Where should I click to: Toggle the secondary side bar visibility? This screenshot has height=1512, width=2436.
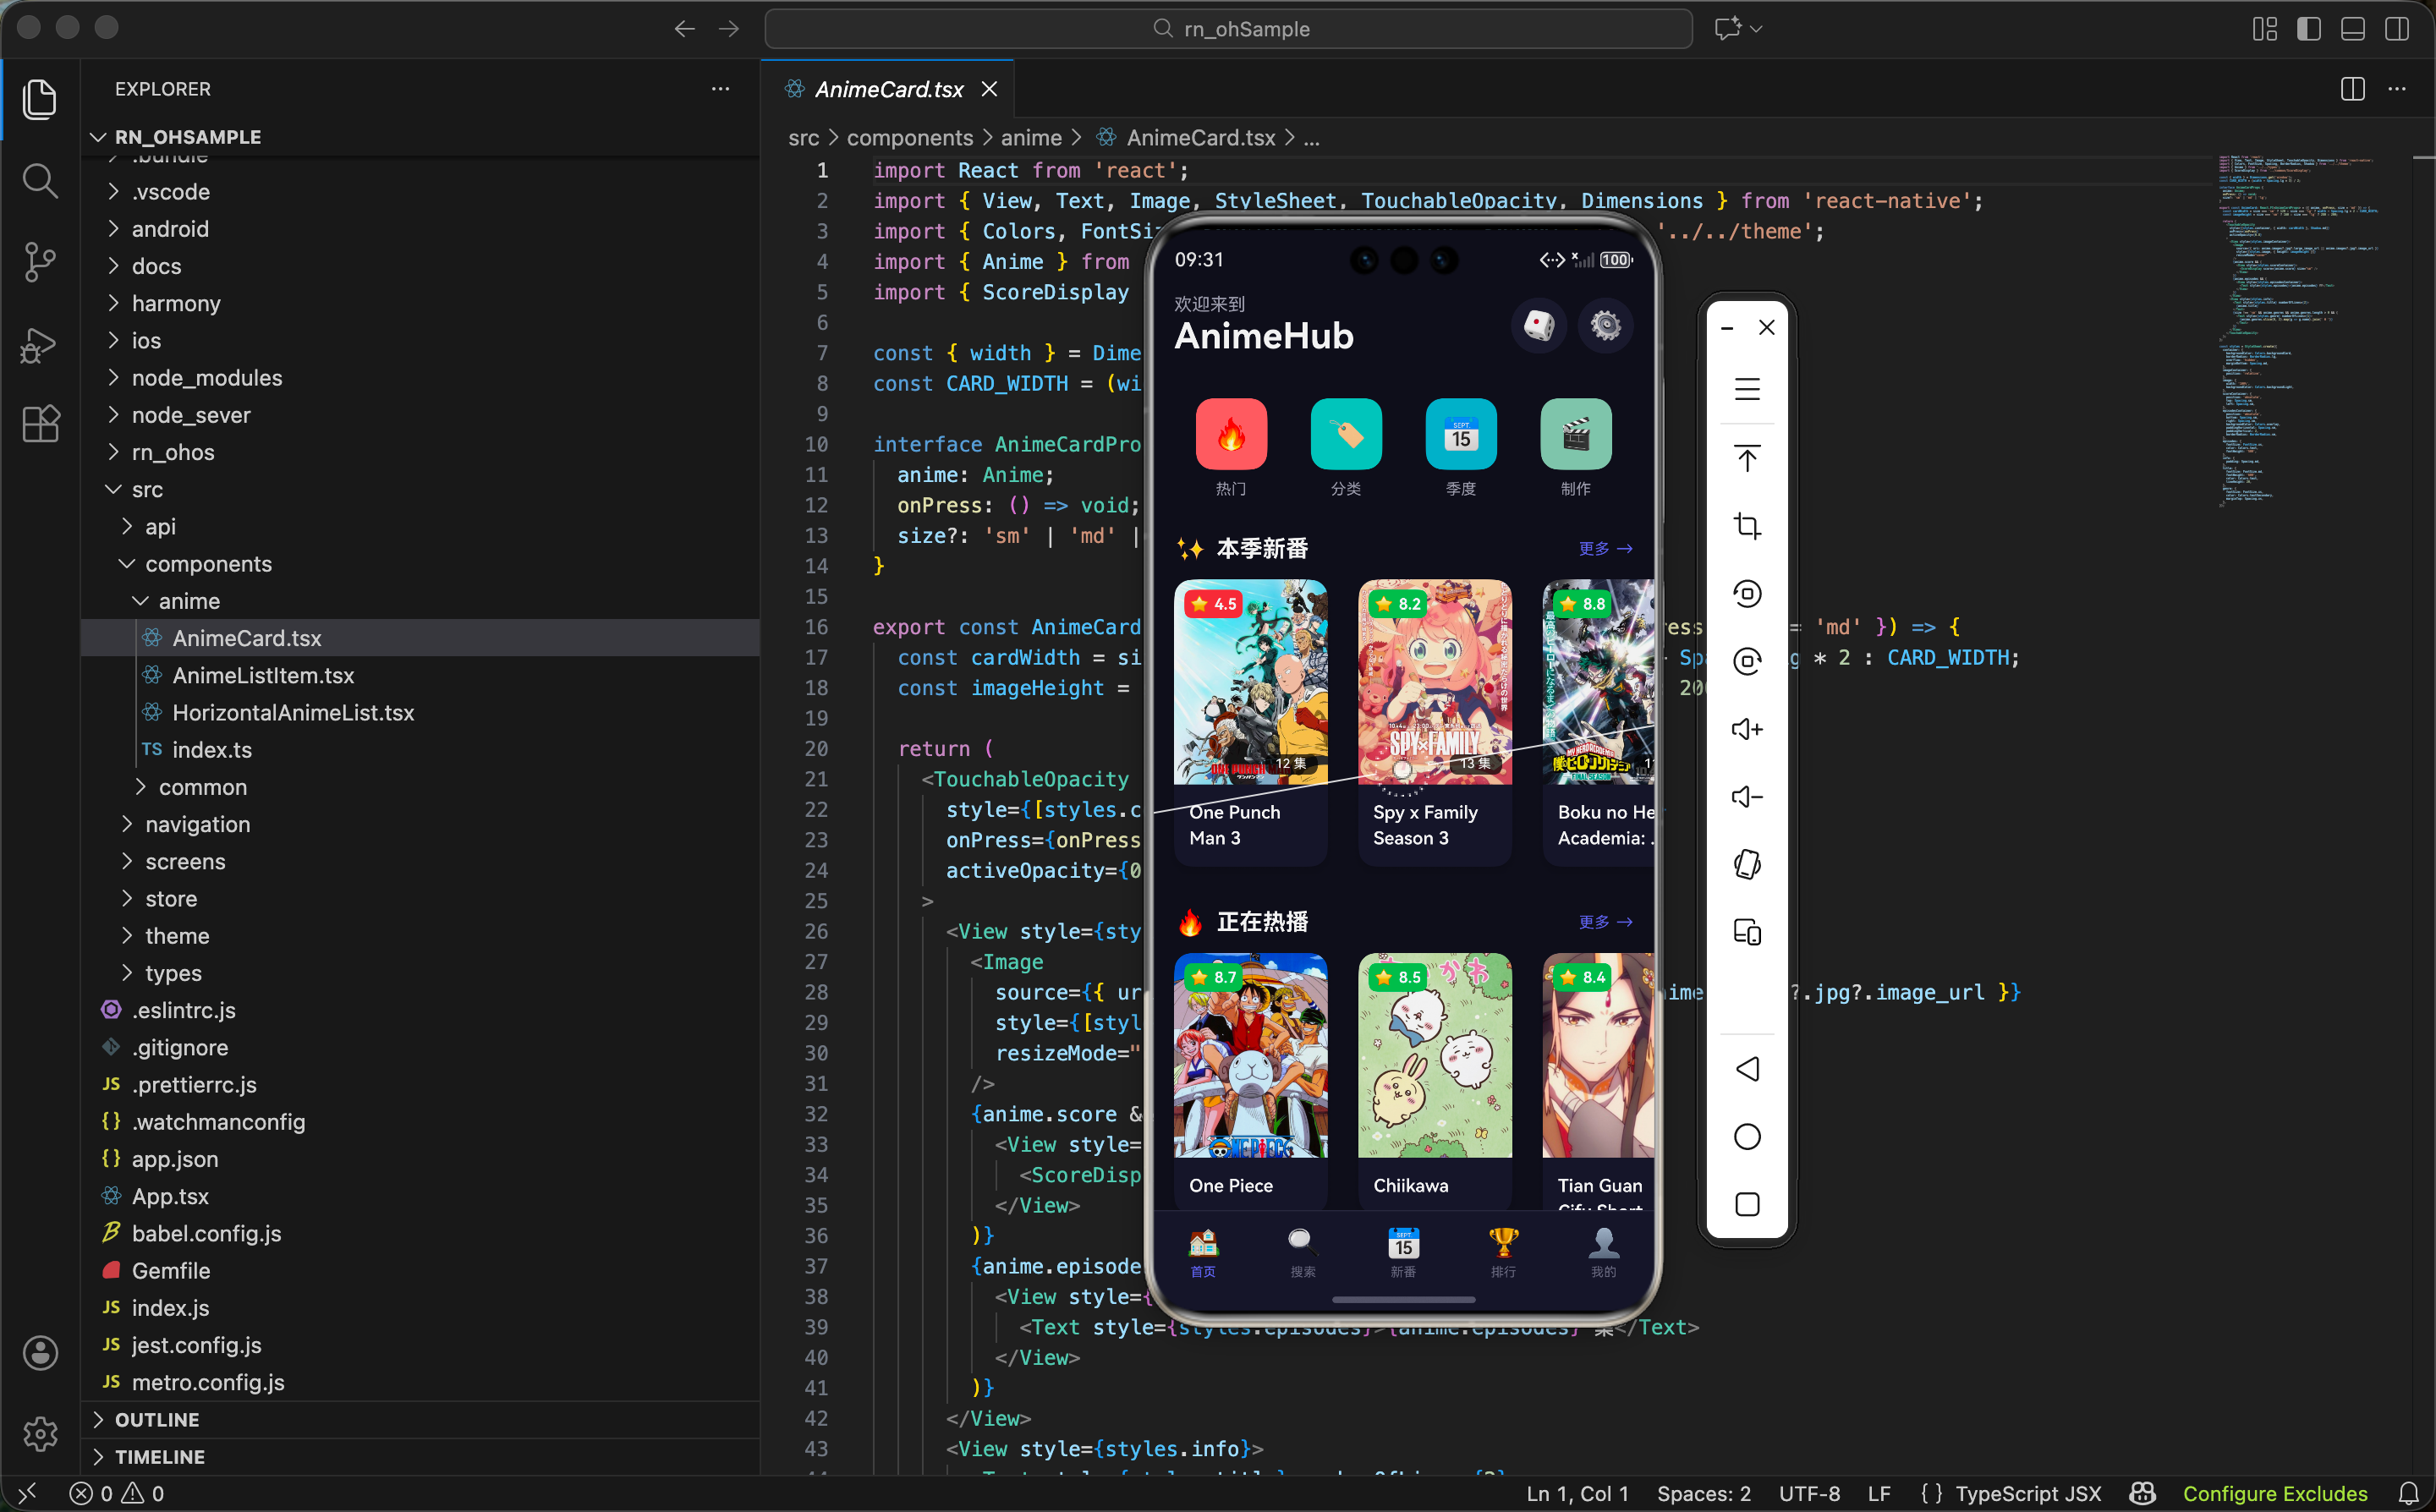(2396, 29)
